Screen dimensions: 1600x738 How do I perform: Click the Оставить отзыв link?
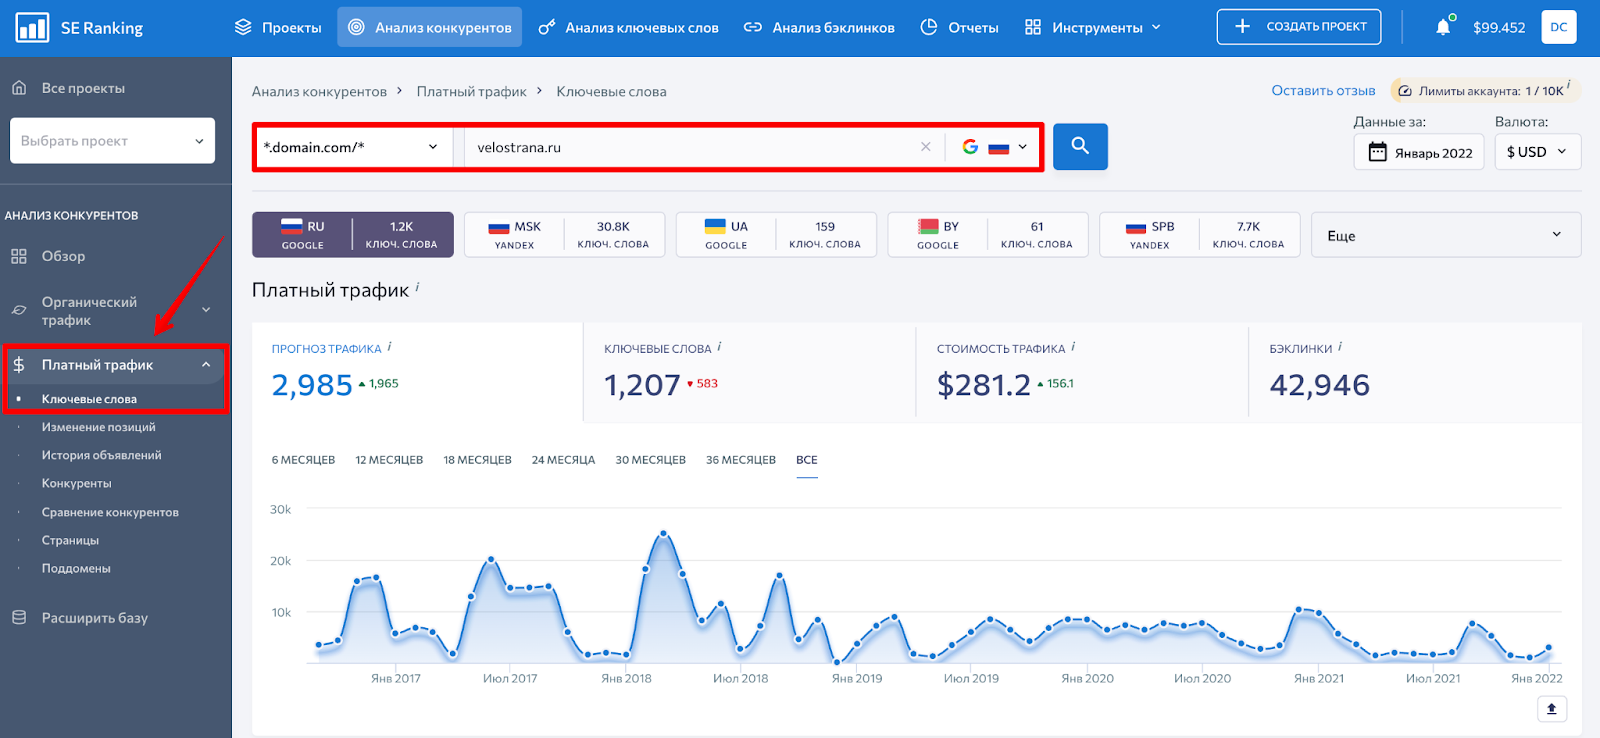[x=1323, y=90]
